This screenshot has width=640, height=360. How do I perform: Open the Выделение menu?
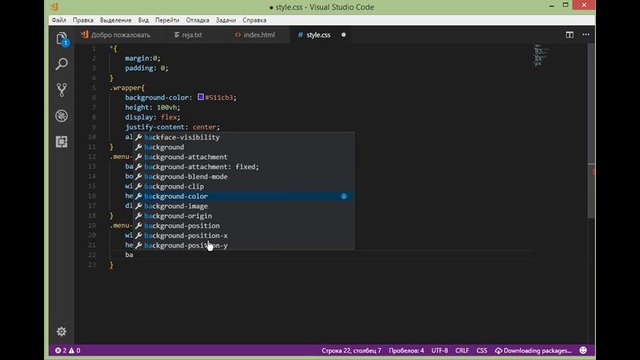116,20
